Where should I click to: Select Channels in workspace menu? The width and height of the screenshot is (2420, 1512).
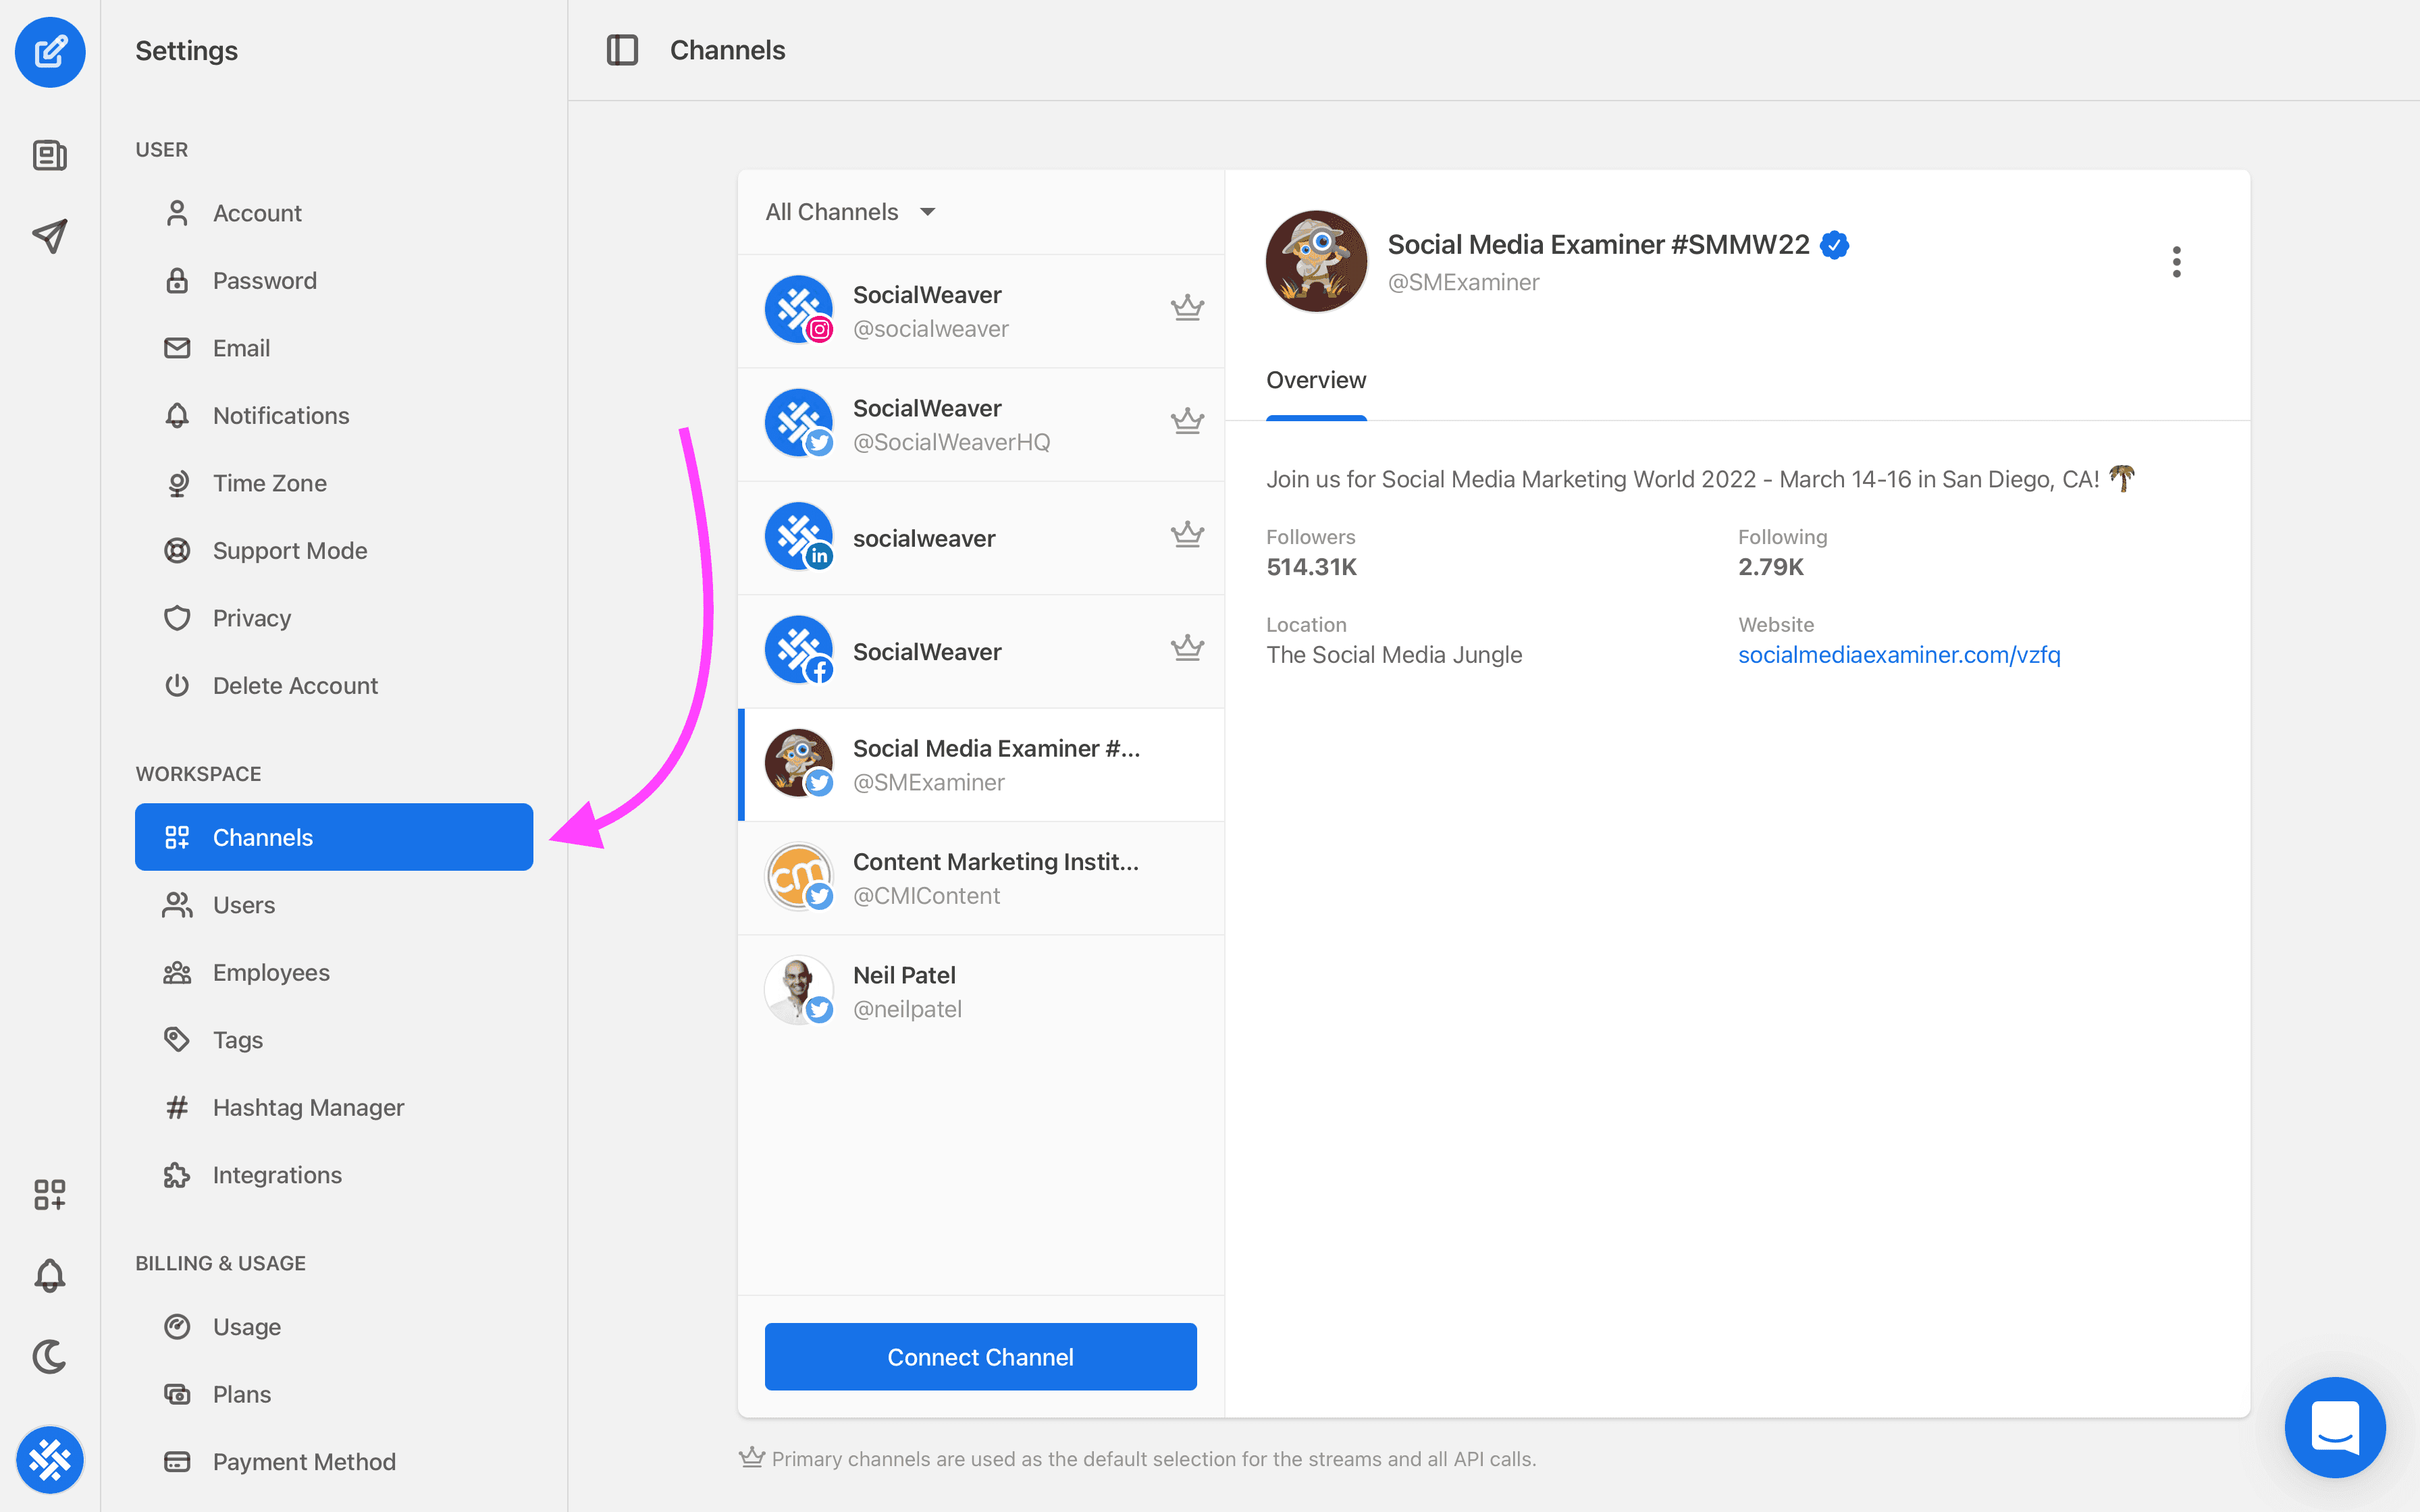point(334,837)
